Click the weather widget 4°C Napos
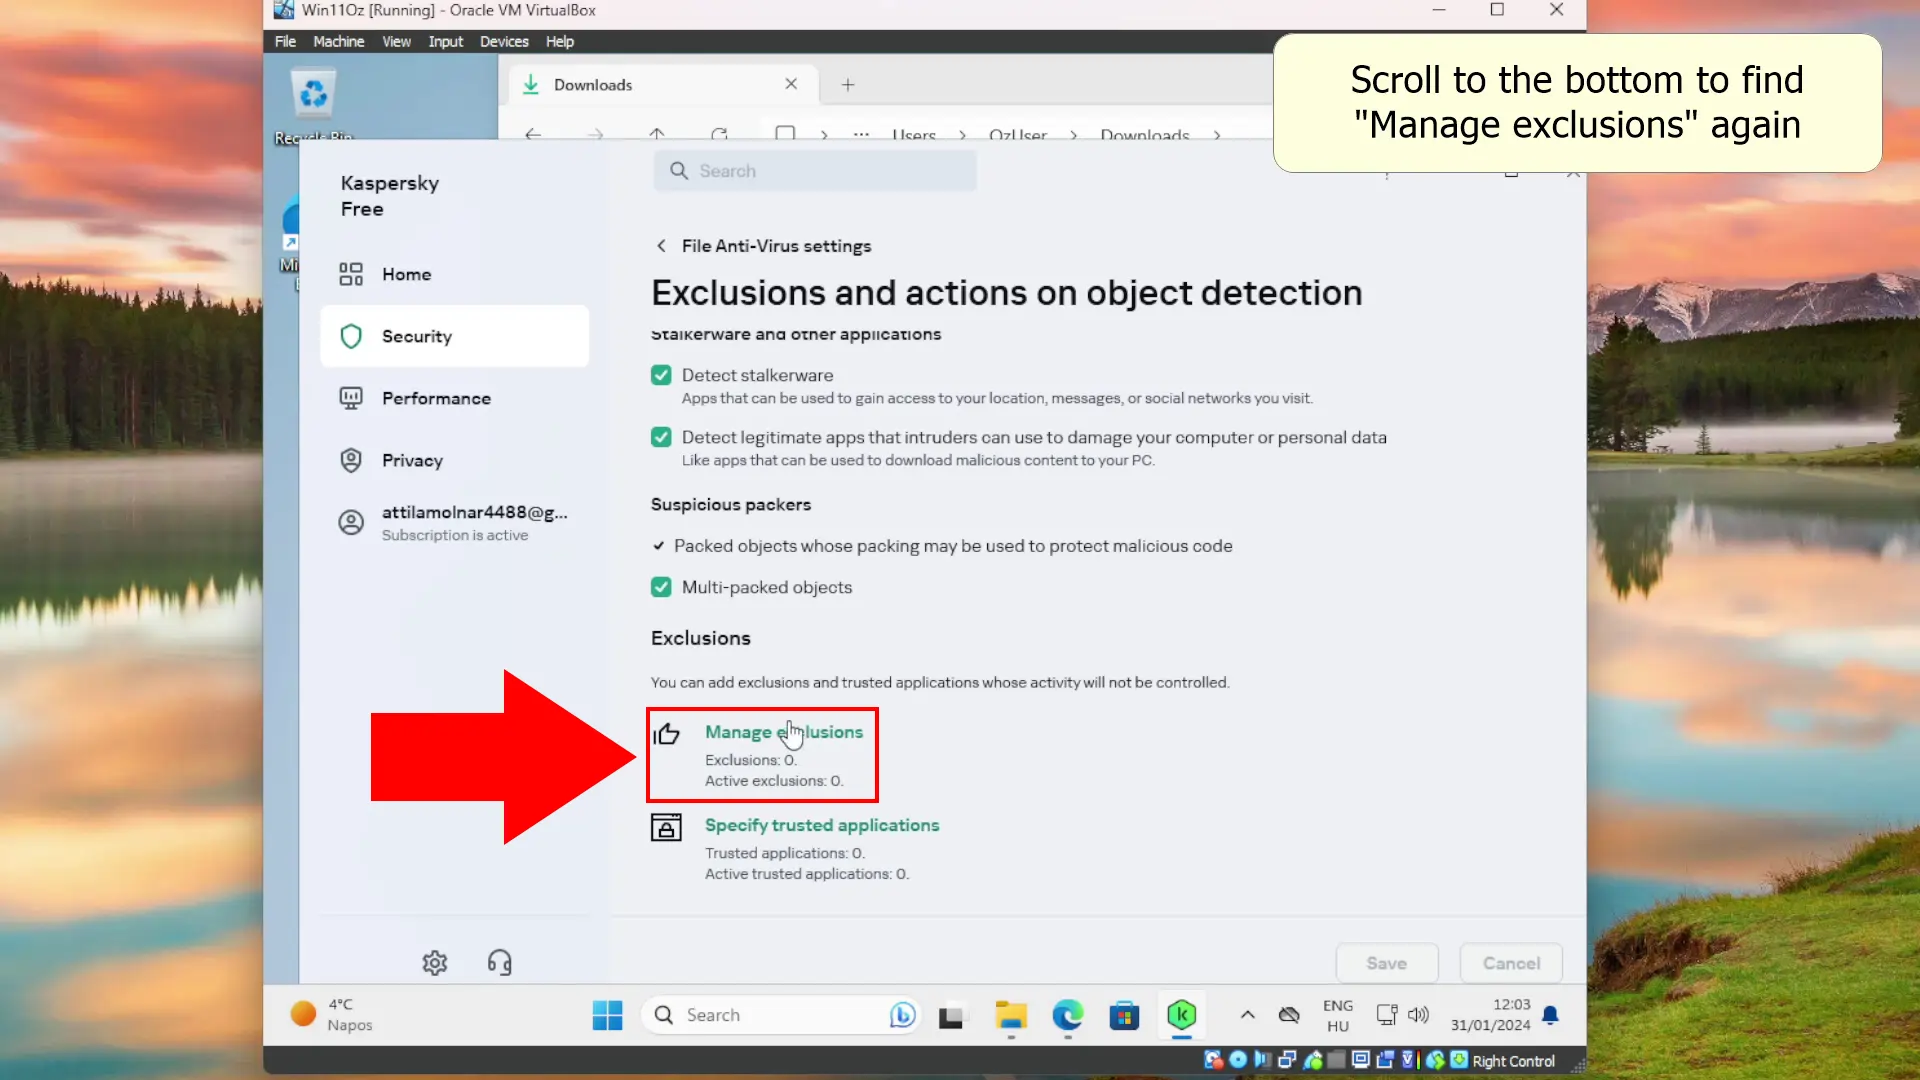 click(x=332, y=1015)
